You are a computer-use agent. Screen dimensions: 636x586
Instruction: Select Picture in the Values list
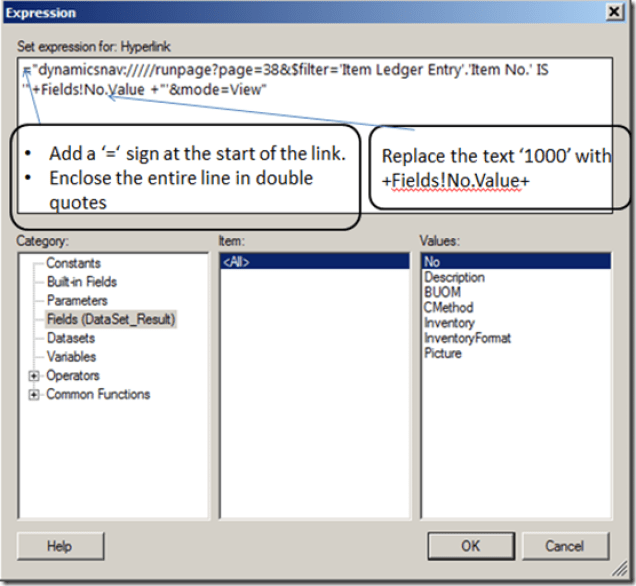(443, 353)
